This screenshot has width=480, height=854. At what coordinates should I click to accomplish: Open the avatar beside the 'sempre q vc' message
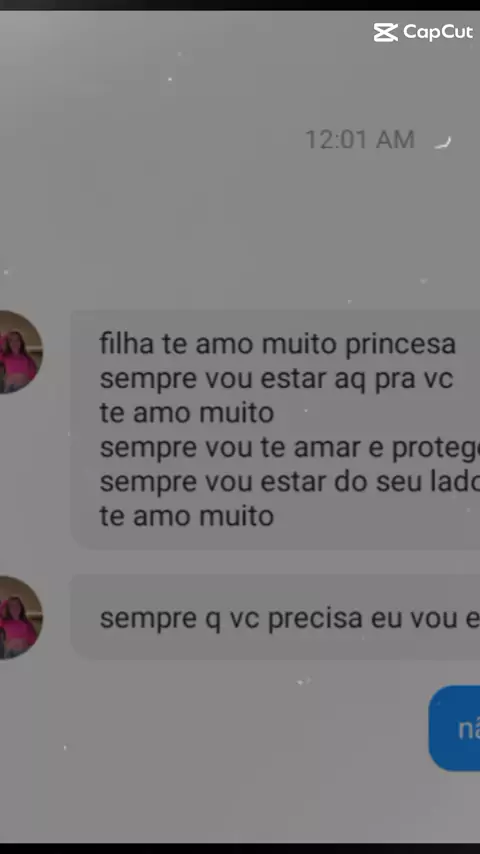pyautogui.click(x=21, y=618)
